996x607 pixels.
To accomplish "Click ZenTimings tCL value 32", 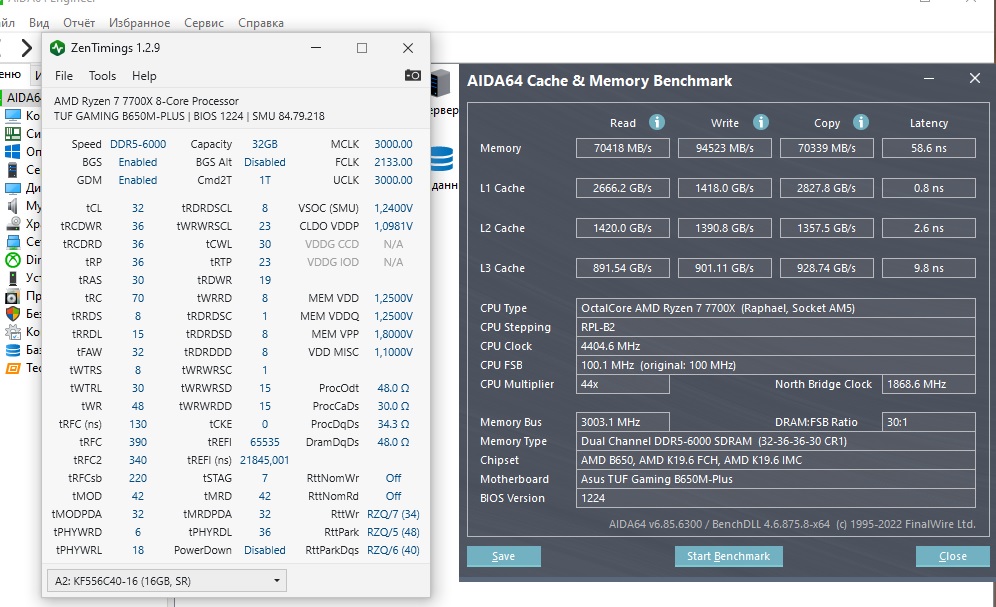I will click(138, 208).
